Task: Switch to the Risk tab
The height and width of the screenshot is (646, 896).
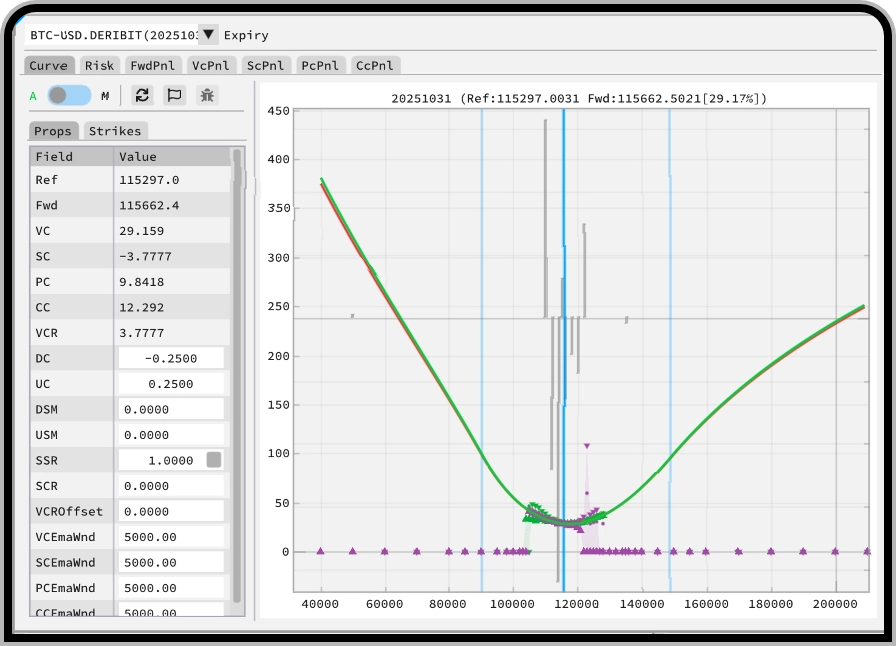Action: click(x=99, y=65)
